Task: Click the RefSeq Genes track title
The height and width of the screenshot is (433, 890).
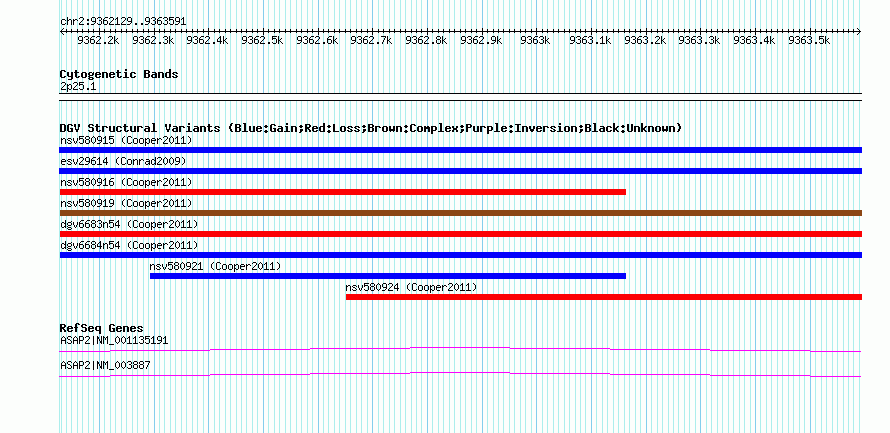Action: tap(101, 329)
